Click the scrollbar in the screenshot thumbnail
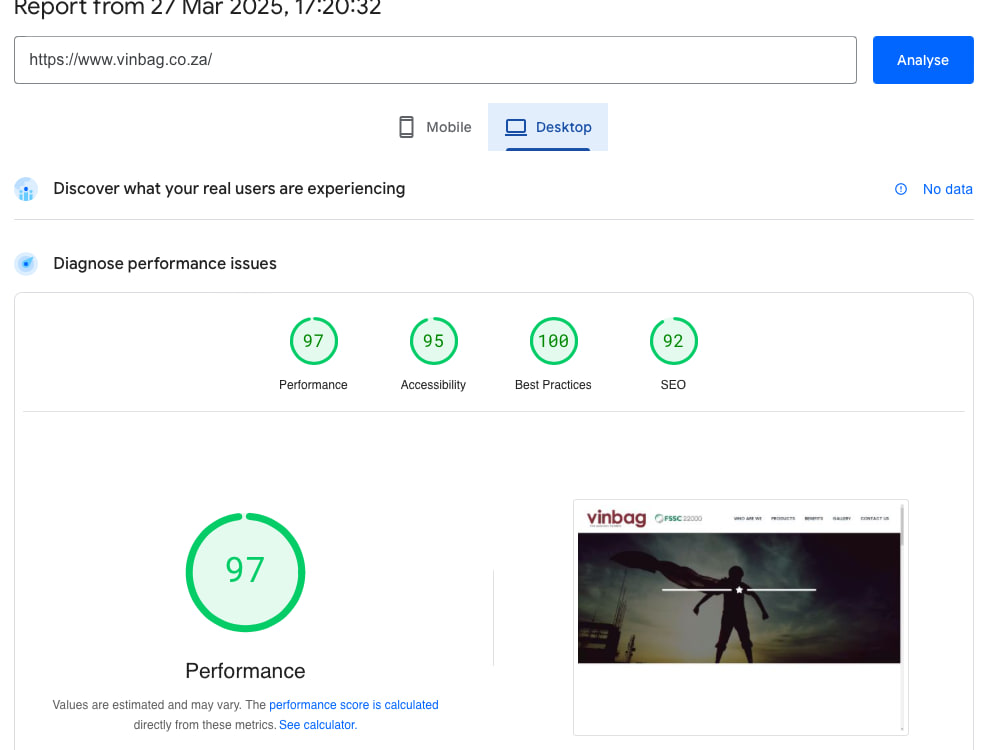Viewport: 1000px width, 750px height. [x=902, y=617]
